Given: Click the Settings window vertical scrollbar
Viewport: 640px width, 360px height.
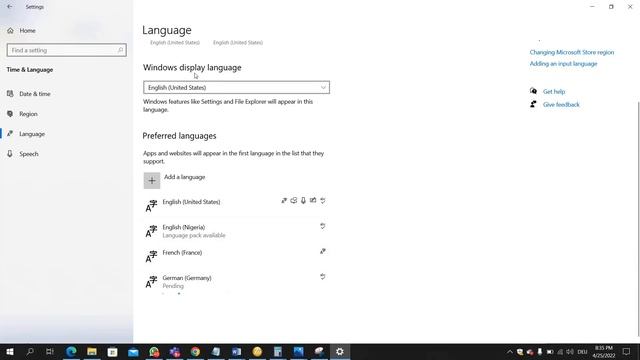Looking at the screenshot, I should pos(638,218).
